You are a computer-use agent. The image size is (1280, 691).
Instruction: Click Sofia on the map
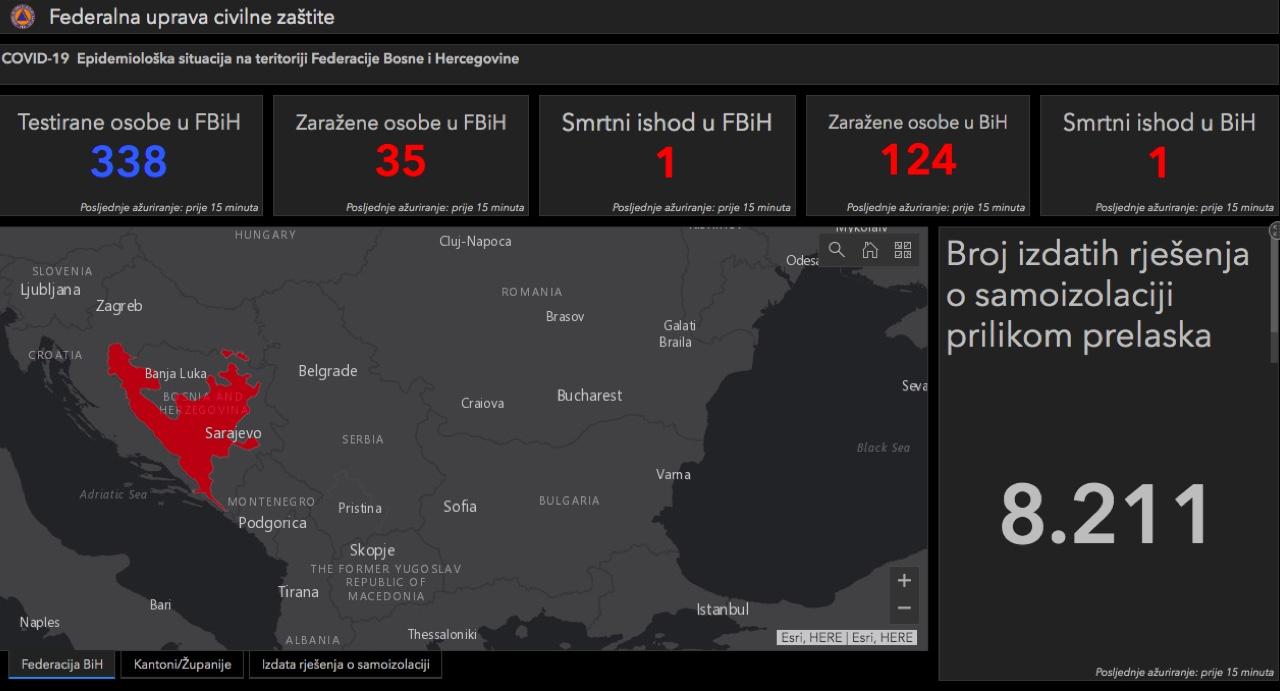coord(460,506)
